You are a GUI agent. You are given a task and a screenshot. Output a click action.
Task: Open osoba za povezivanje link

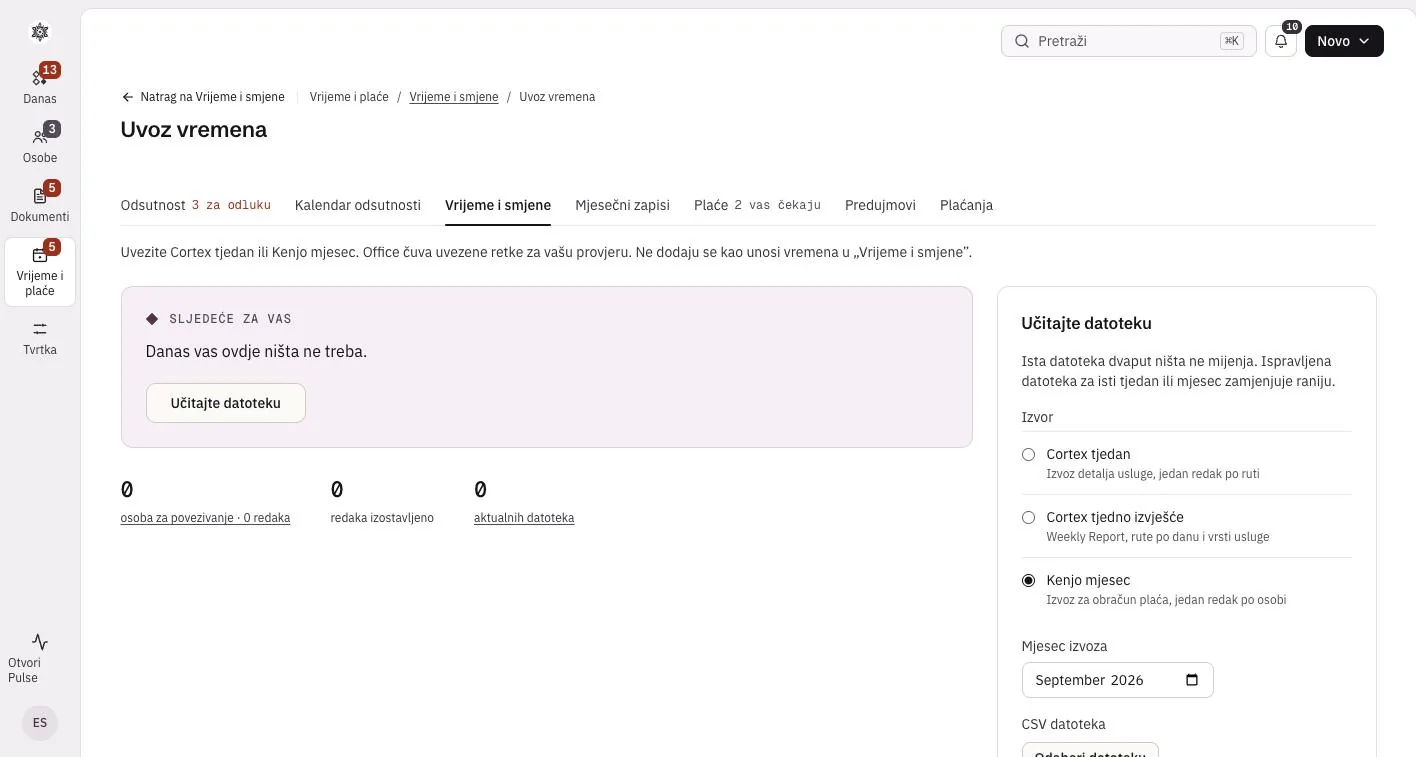click(205, 518)
